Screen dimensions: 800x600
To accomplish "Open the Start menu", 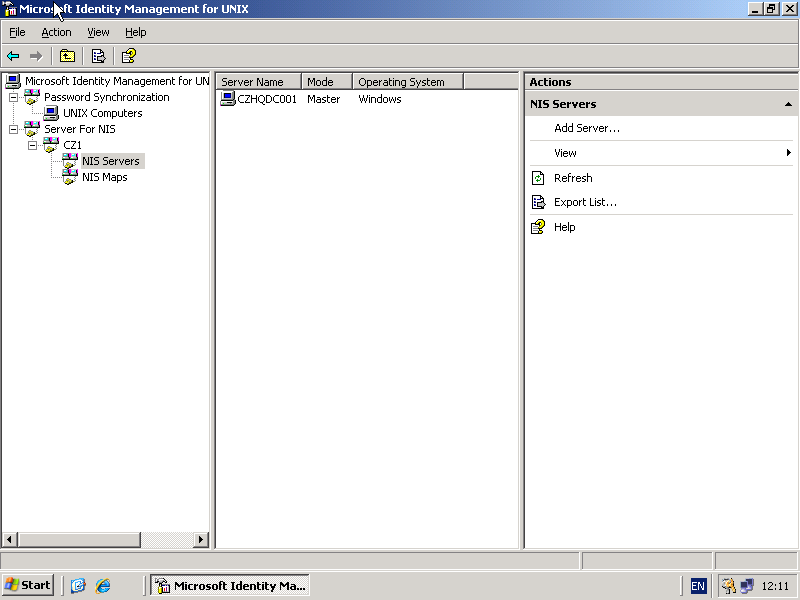I will [x=28, y=585].
